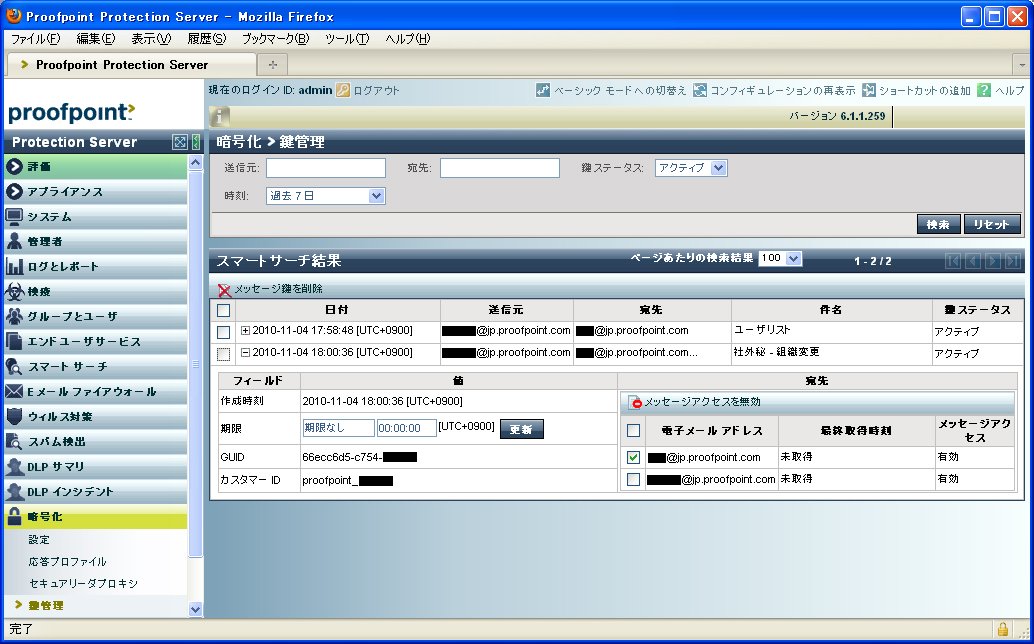
Task: Click the 検索 button
Action: [938, 224]
